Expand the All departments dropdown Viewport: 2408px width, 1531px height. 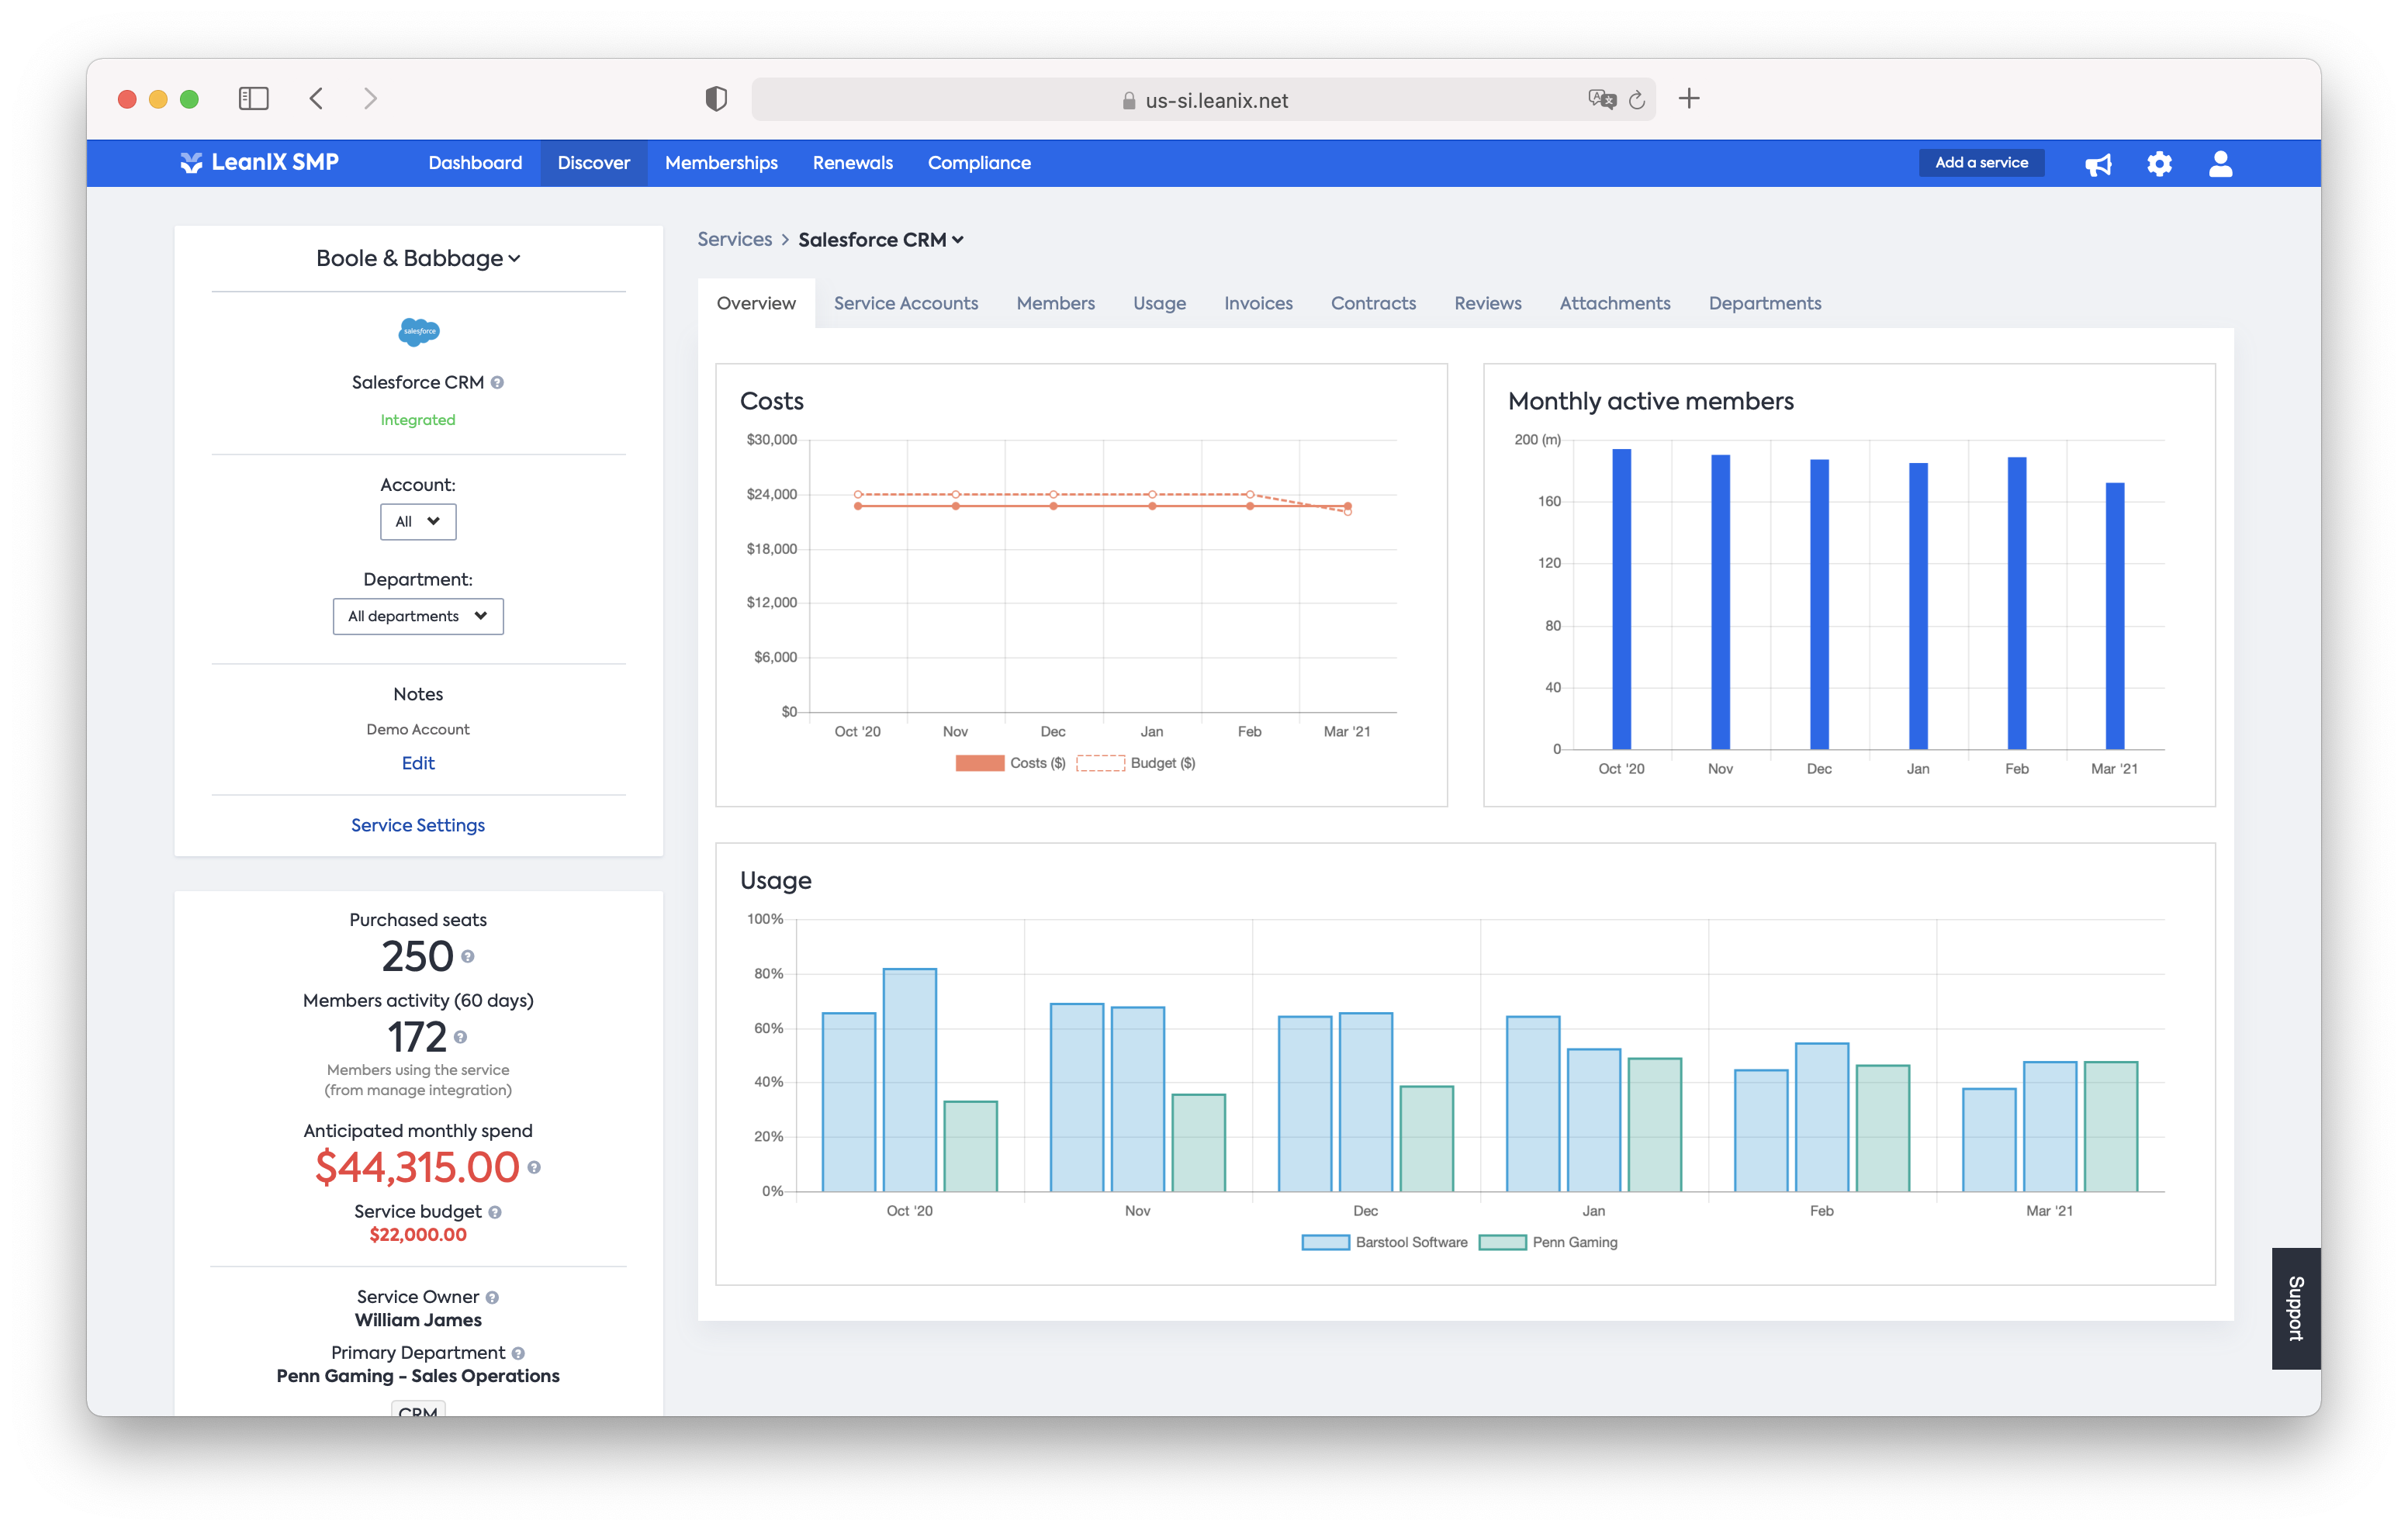(x=417, y=616)
